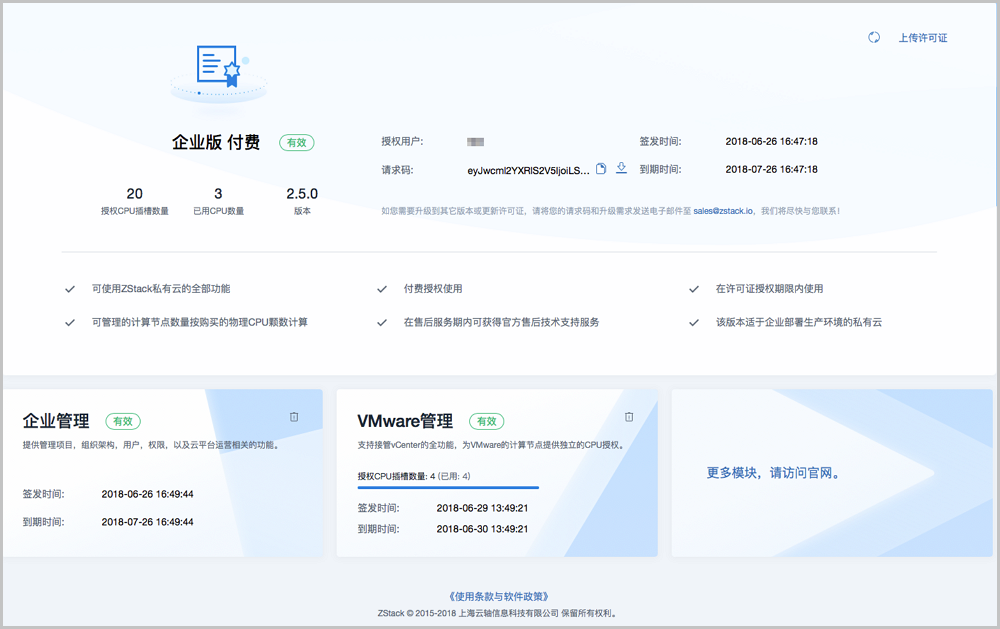The height and width of the screenshot is (629, 1000).
Task: Click 更多模块，请访问官网 card
Action: coord(773,473)
